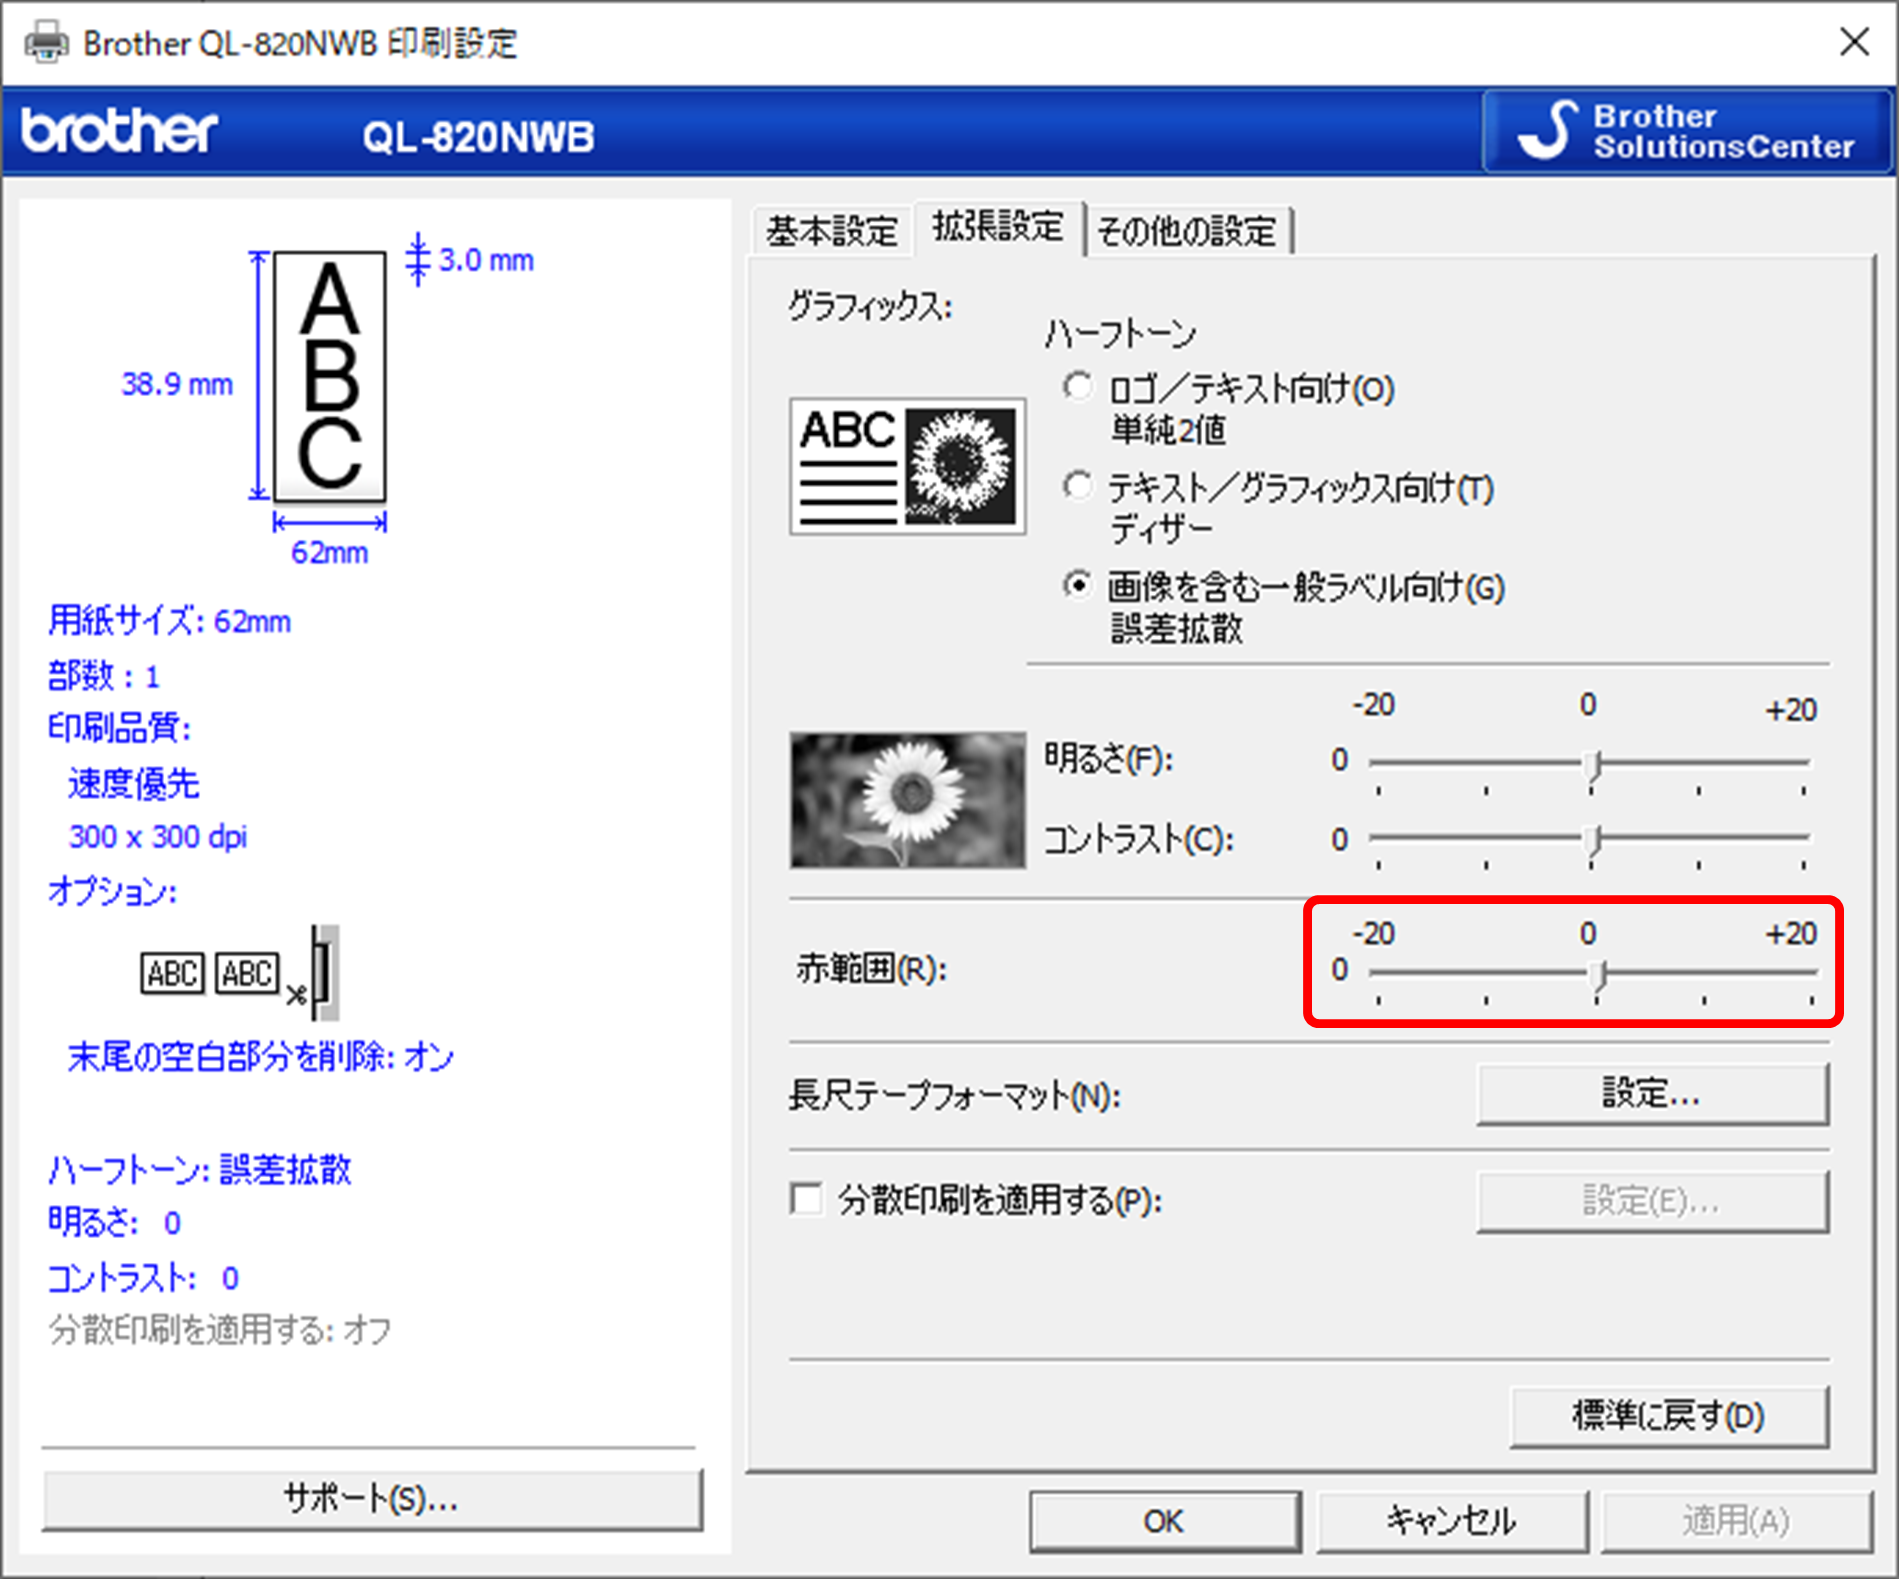Viewport: 1899px width, 1579px height.
Task: Select the 拡張設定 tab
Action: point(997,227)
